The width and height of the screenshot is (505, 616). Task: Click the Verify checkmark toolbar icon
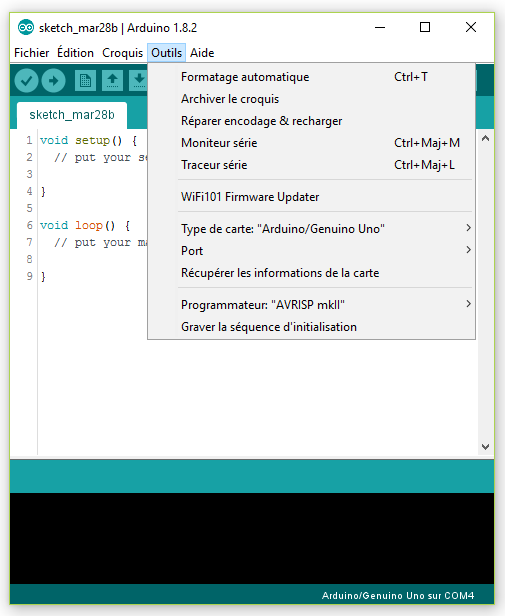coord(26,81)
